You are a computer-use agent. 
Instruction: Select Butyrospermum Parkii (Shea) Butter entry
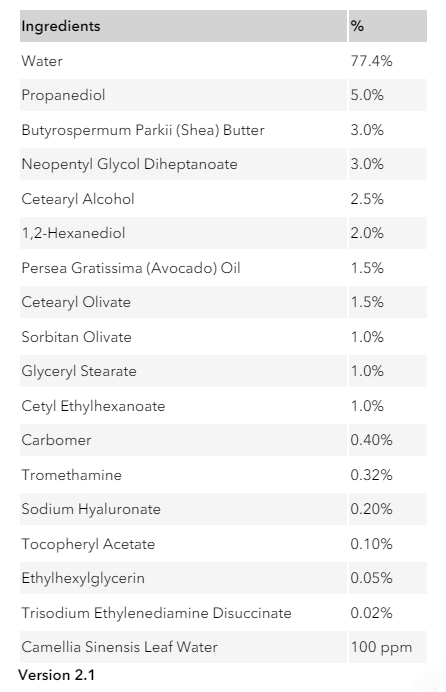143,130
